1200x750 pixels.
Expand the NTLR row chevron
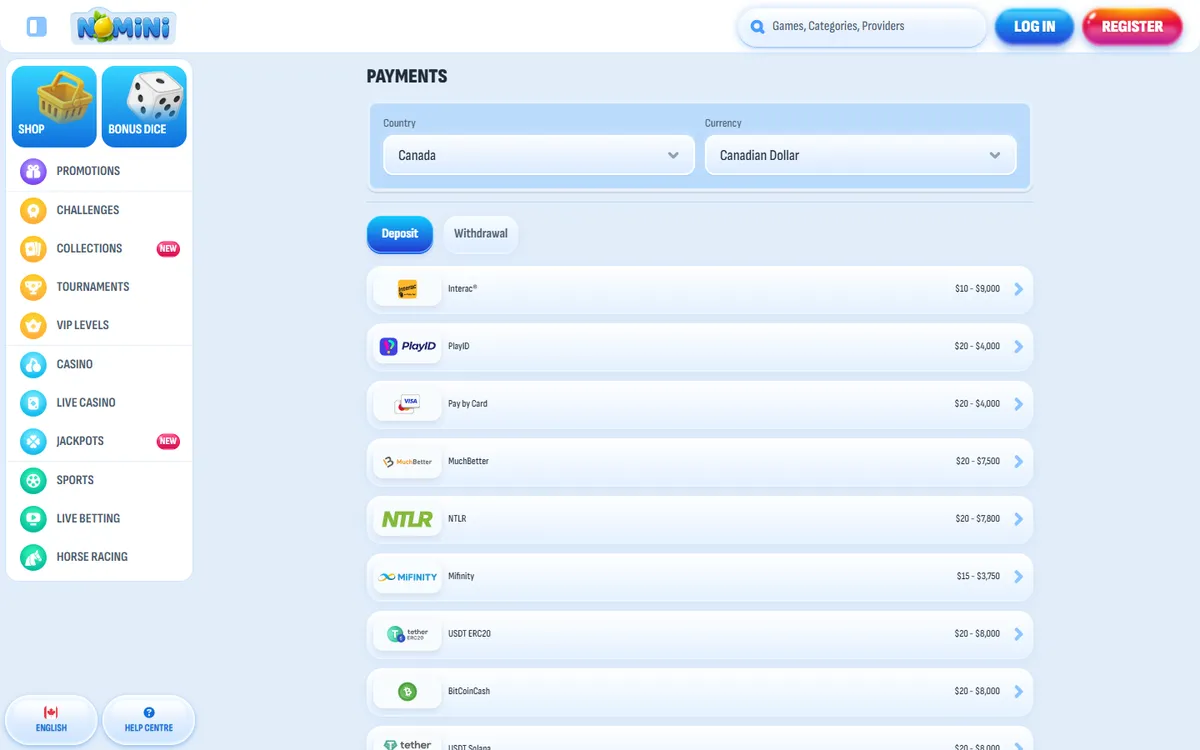pos(1019,519)
